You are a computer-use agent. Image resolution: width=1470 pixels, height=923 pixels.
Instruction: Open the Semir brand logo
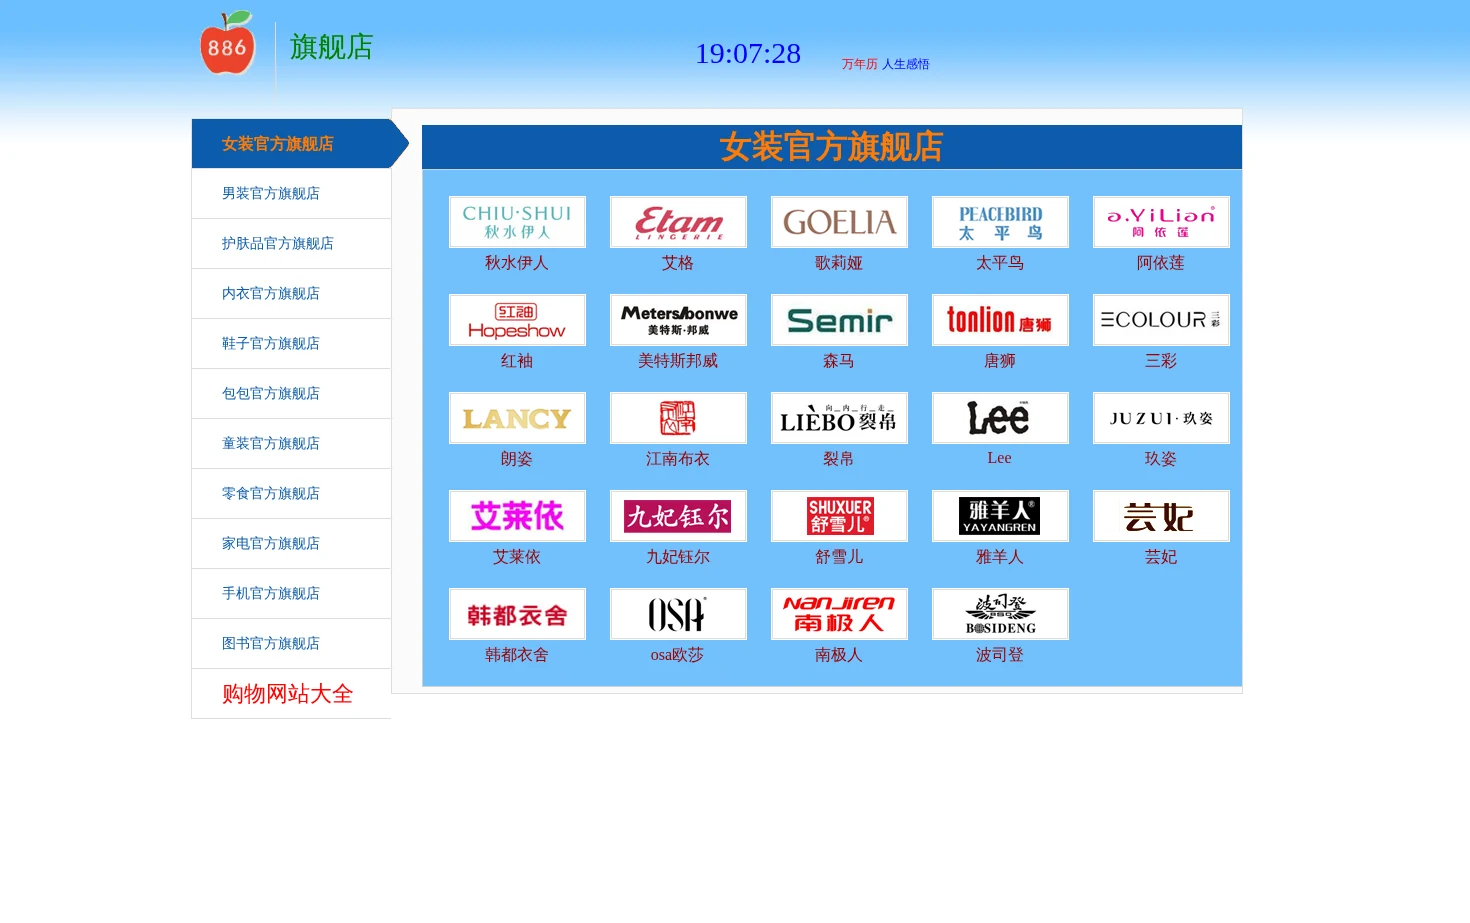(x=839, y=320)
